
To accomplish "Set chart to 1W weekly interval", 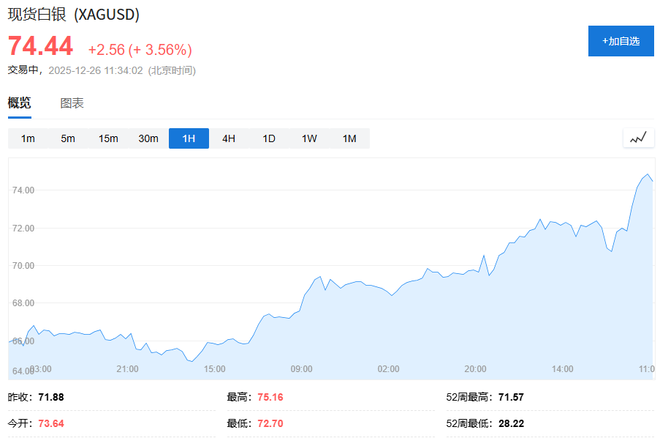I will (309, 139).
